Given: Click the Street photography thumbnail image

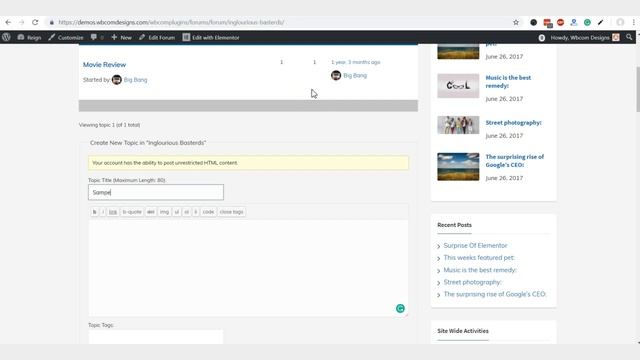Looking at the screenshot, I should 458,125.
